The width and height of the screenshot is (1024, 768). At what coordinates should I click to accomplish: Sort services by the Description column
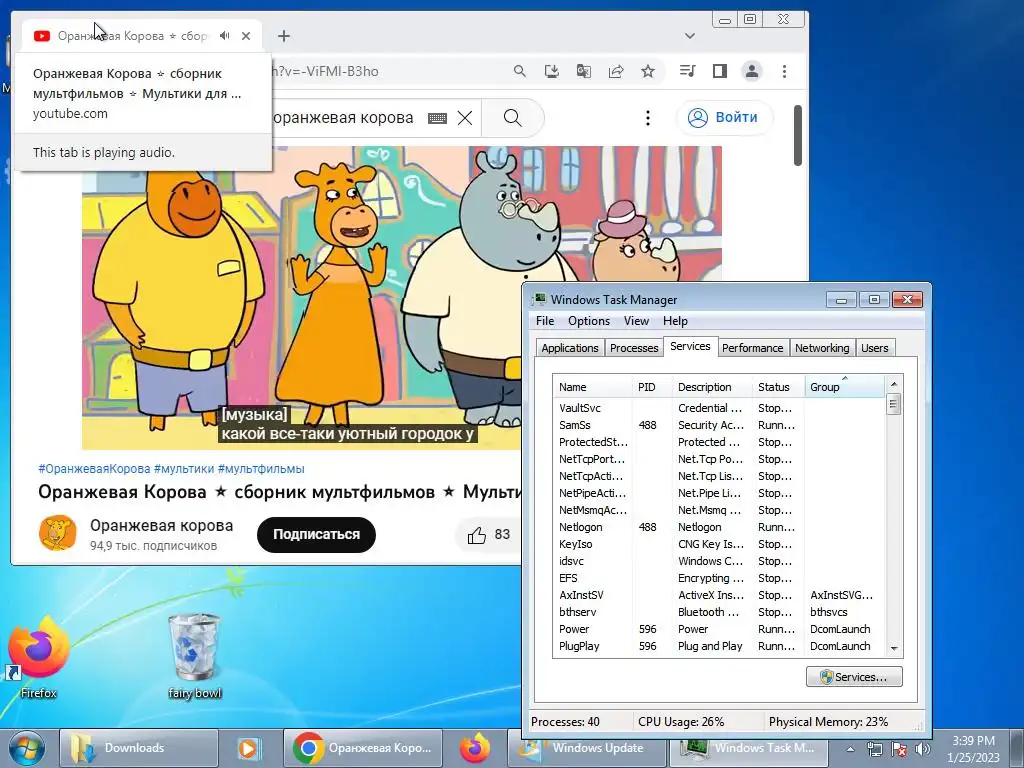click(712, 387)
